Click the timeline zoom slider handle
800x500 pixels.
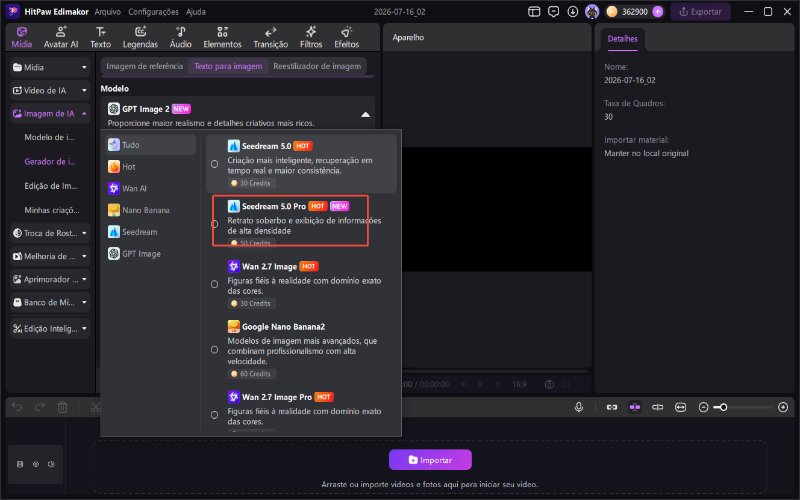coord(723,407)
